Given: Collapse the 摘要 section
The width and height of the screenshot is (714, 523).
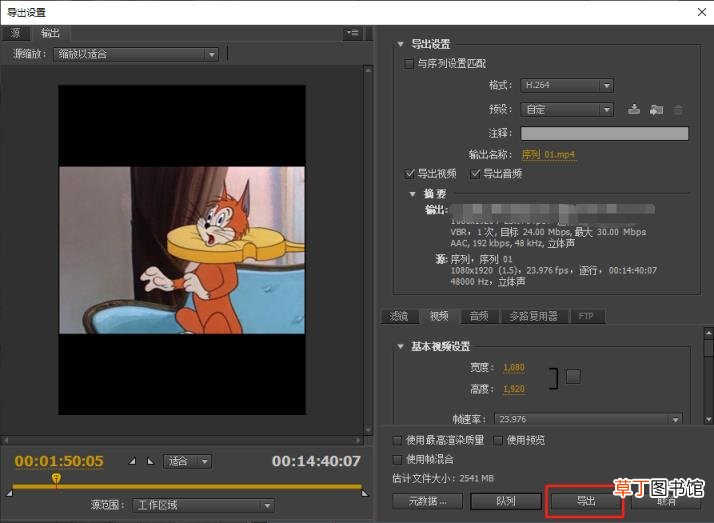Looking at the screenshot, I should click(x=412, y=194).
